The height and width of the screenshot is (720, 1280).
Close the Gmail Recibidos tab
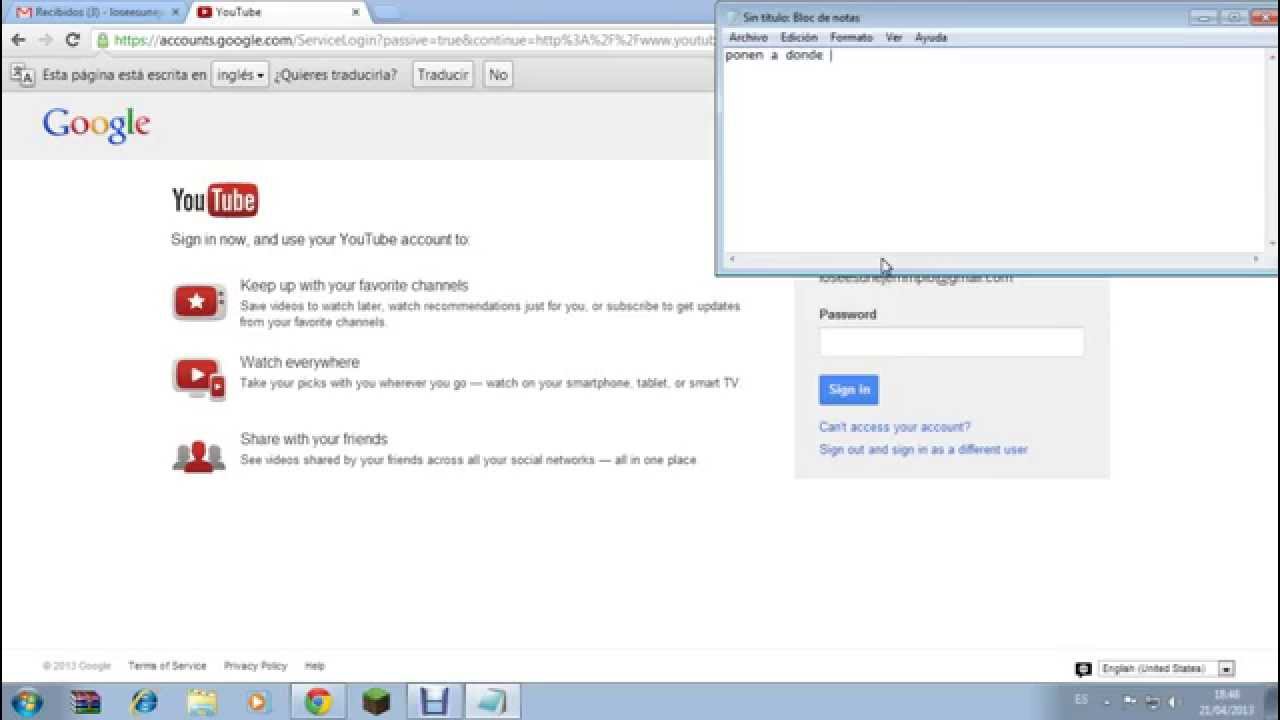click(175, 12)
